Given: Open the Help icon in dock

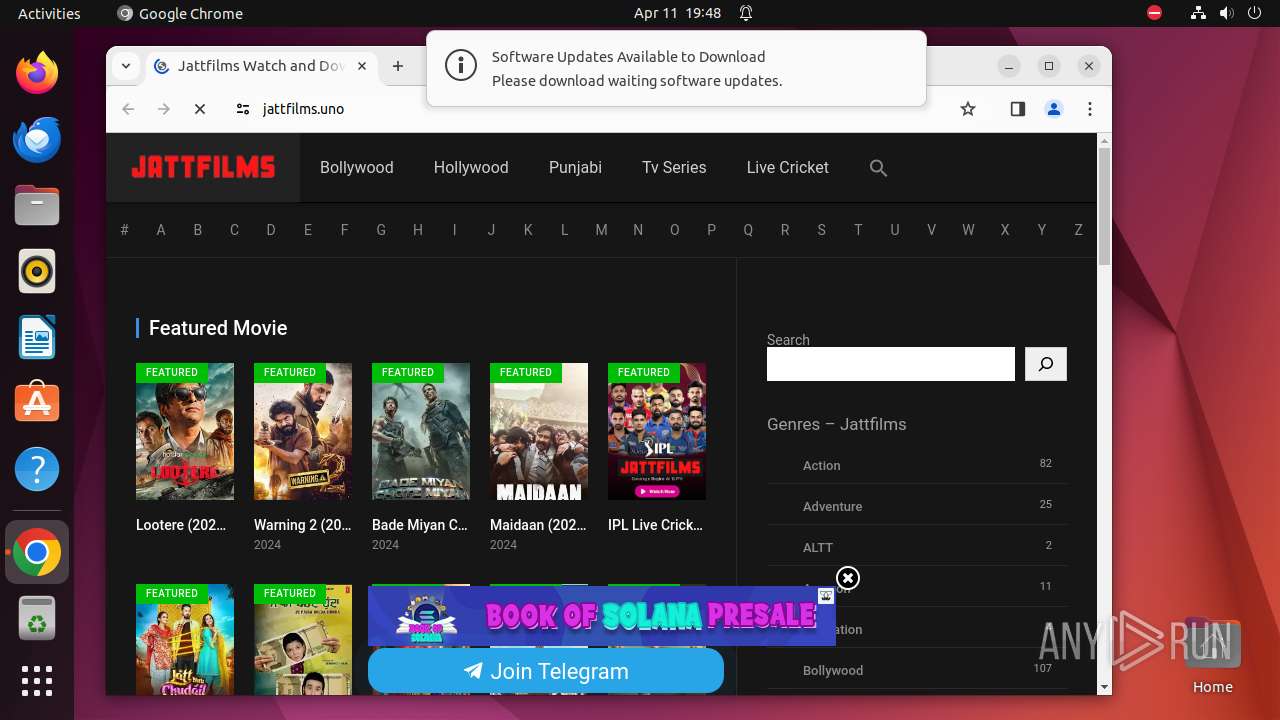Looking at the screenshot, I should [x=37, y=469].
